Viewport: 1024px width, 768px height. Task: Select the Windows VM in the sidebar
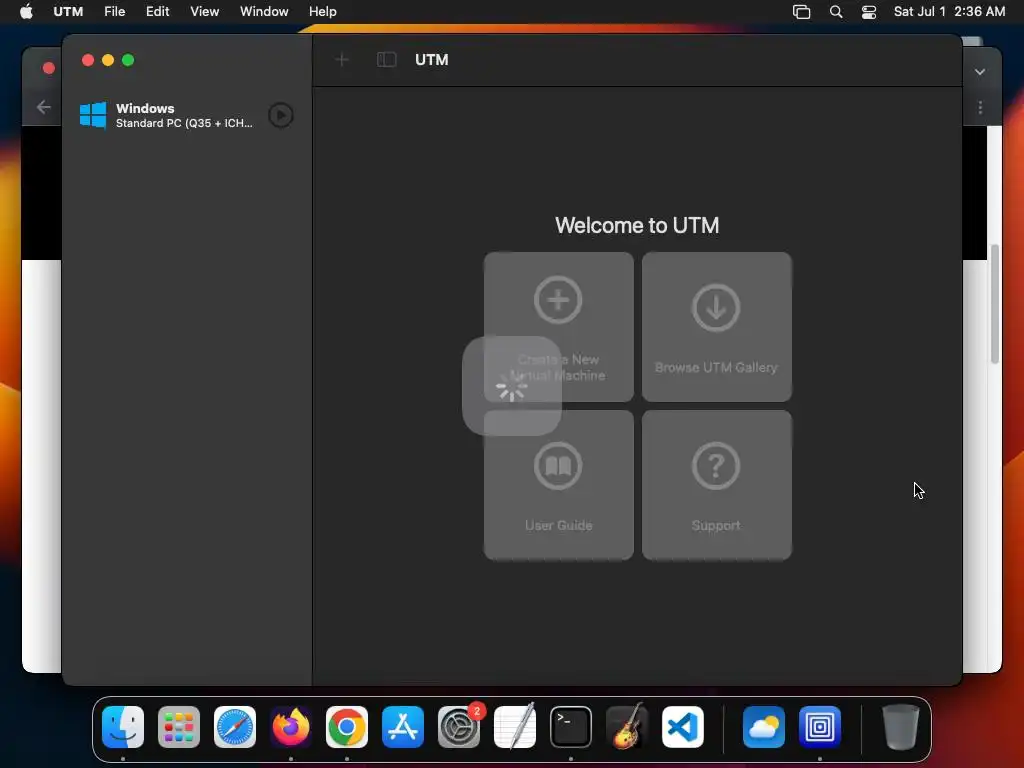187,116
